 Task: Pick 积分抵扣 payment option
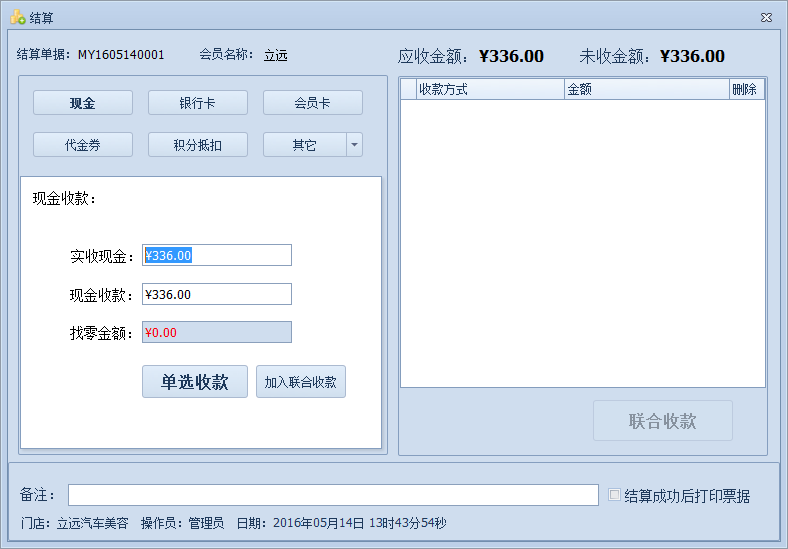click(x=198, y=145)
